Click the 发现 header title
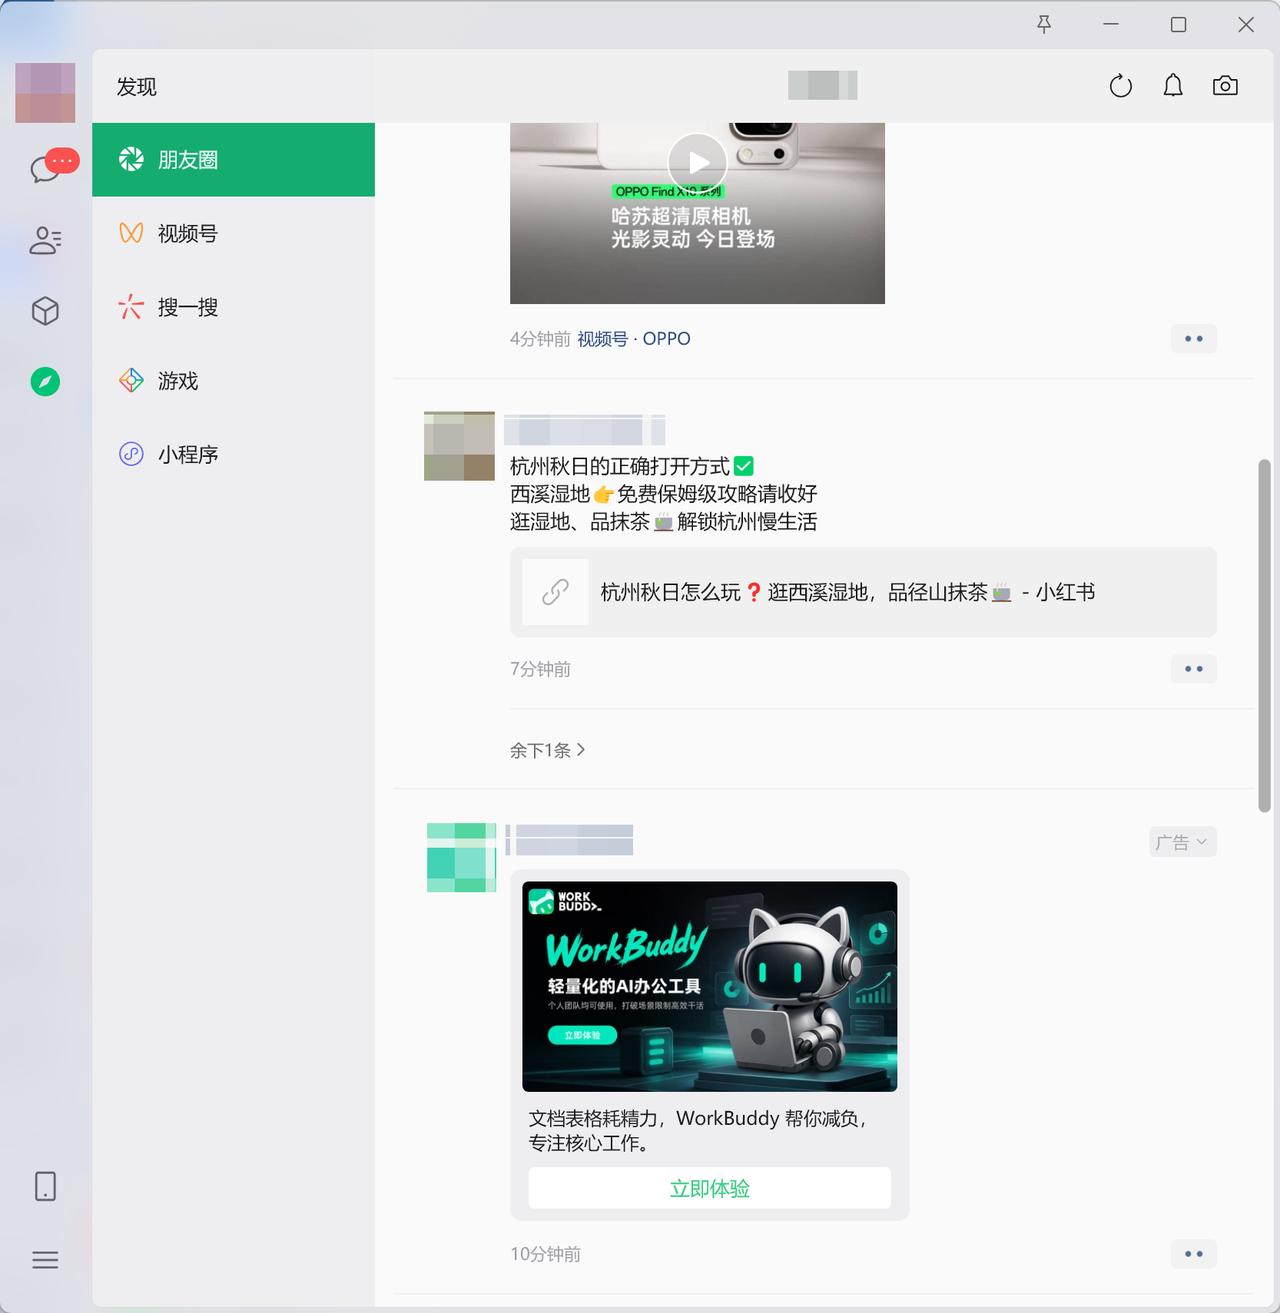 (x=137, y=87)
